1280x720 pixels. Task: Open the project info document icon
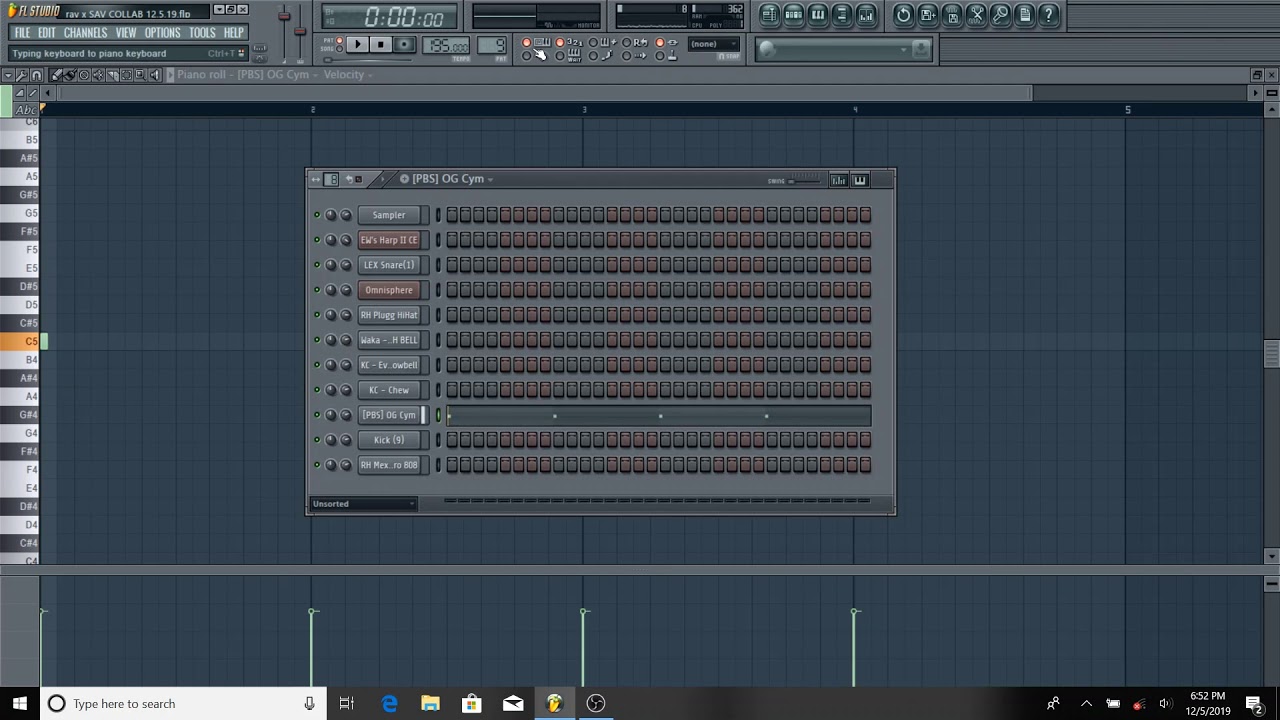click(1024, 15)
